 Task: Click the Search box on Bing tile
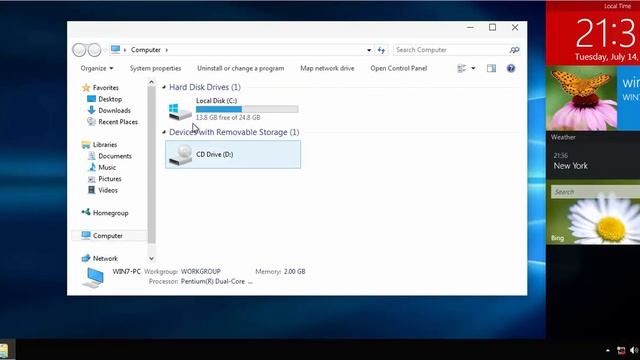tap(596, 192)
